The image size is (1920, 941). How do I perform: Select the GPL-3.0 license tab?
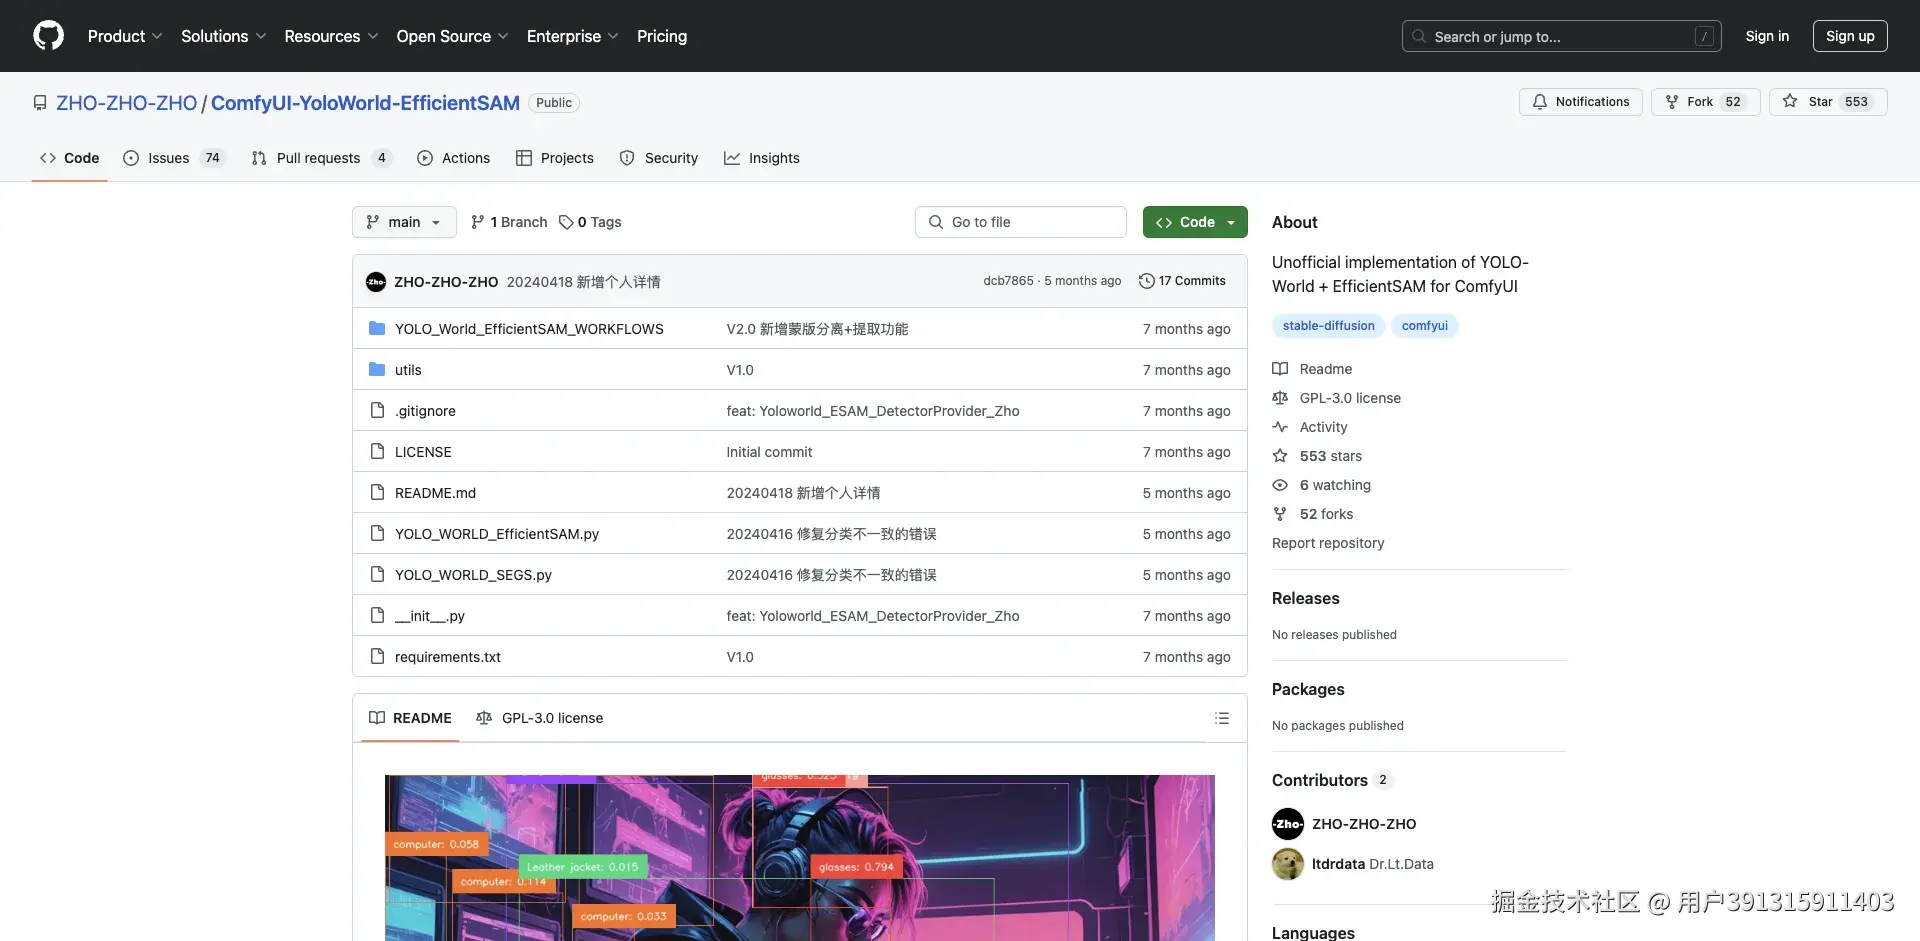tap(540, 718)
